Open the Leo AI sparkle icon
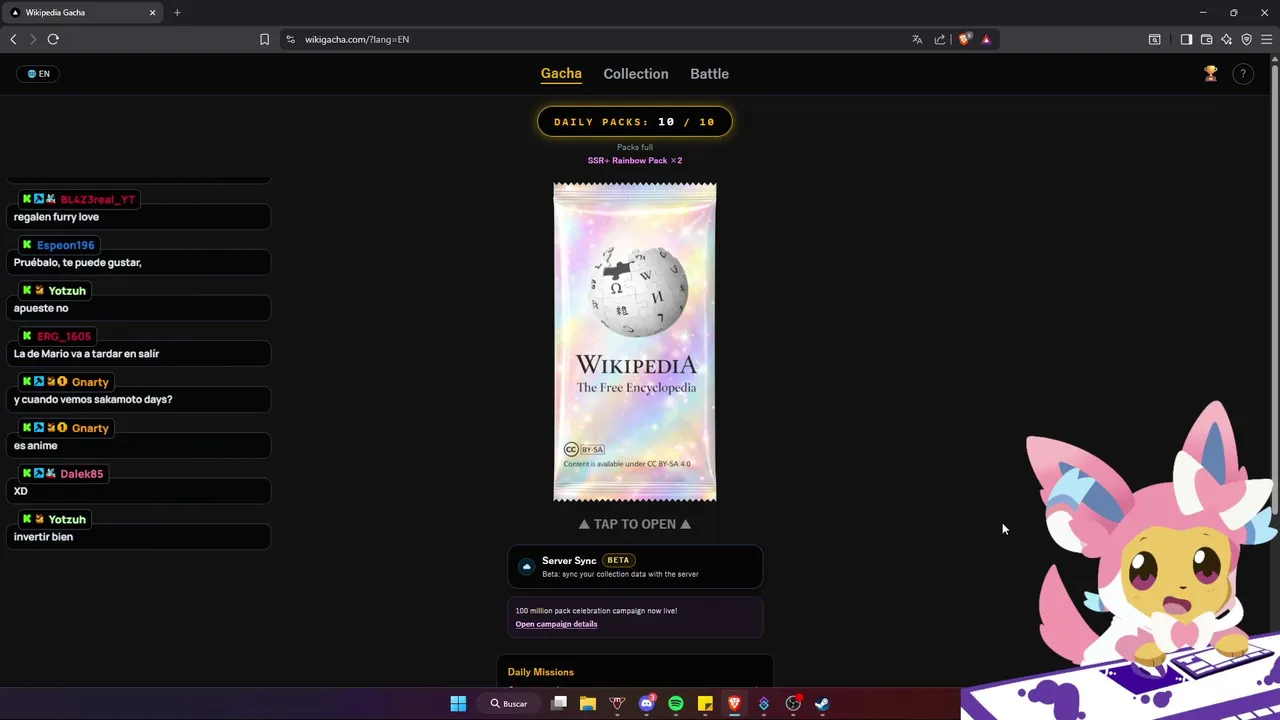The height and width of the screenshot is (720, 1280). coord(1226,39)
